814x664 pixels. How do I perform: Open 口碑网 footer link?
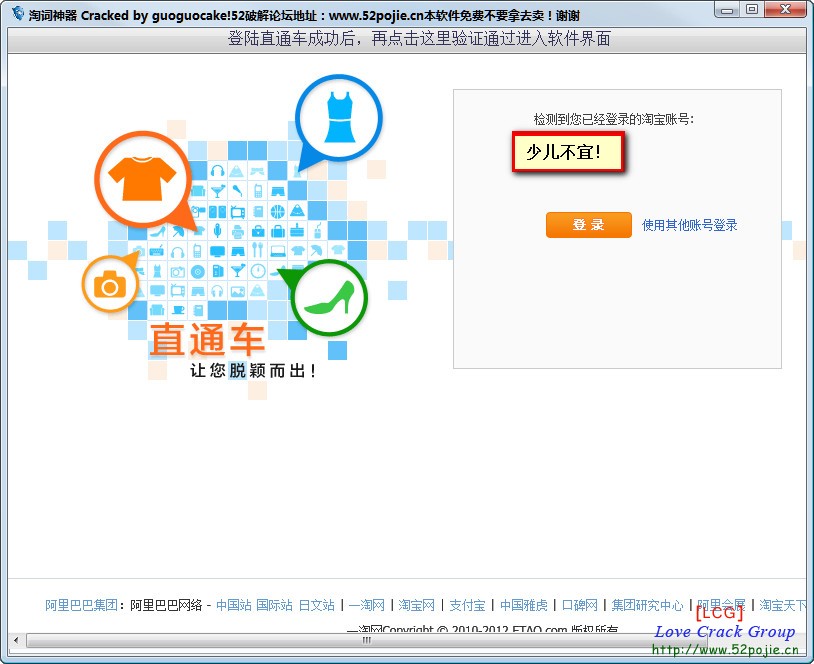point(580,605)
